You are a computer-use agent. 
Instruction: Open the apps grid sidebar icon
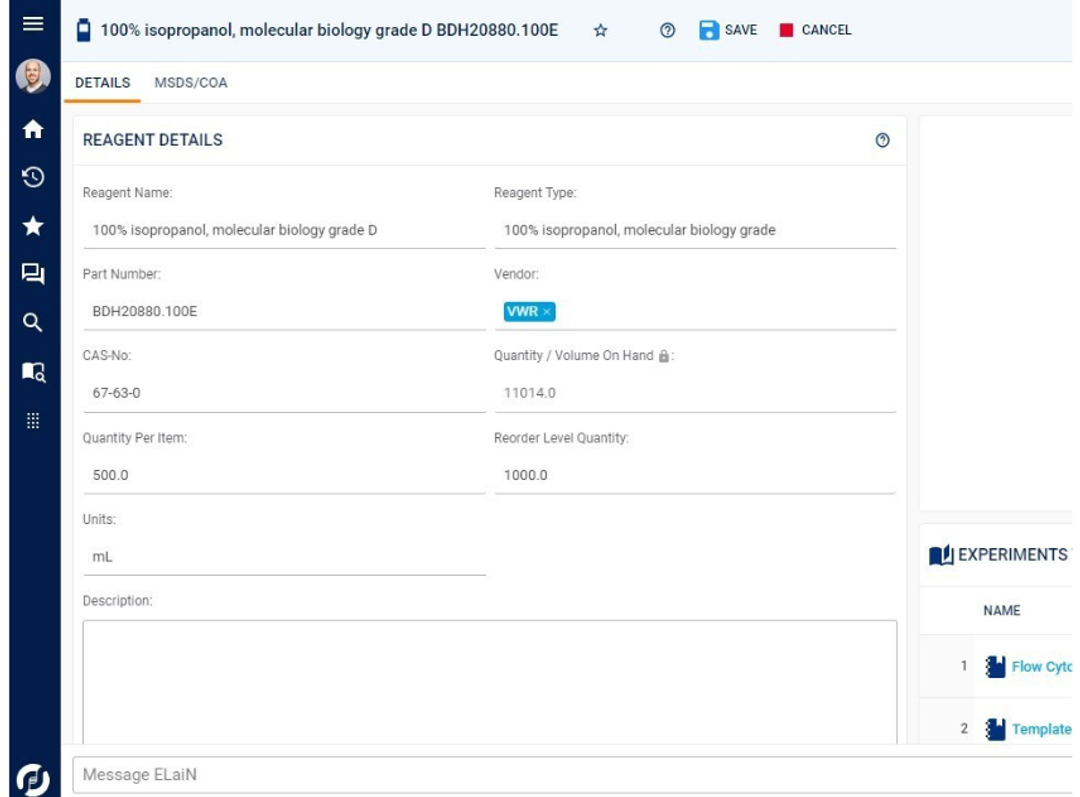click(33, 420)
